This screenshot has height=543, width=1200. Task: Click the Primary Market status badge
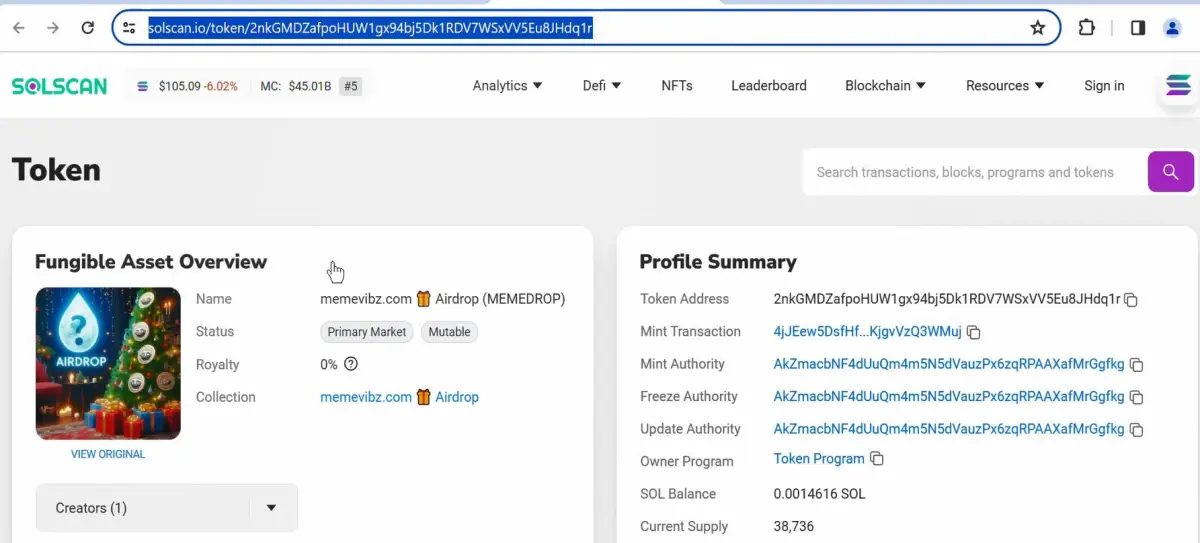coord(367,332)
